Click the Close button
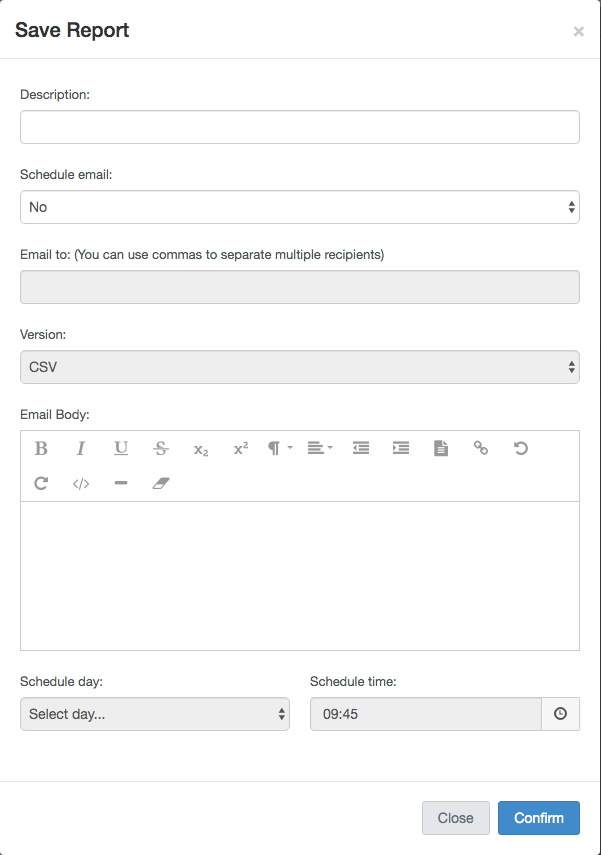Image resolution: width=601 pixels, height=855 pixels. [x=455, y=818]
